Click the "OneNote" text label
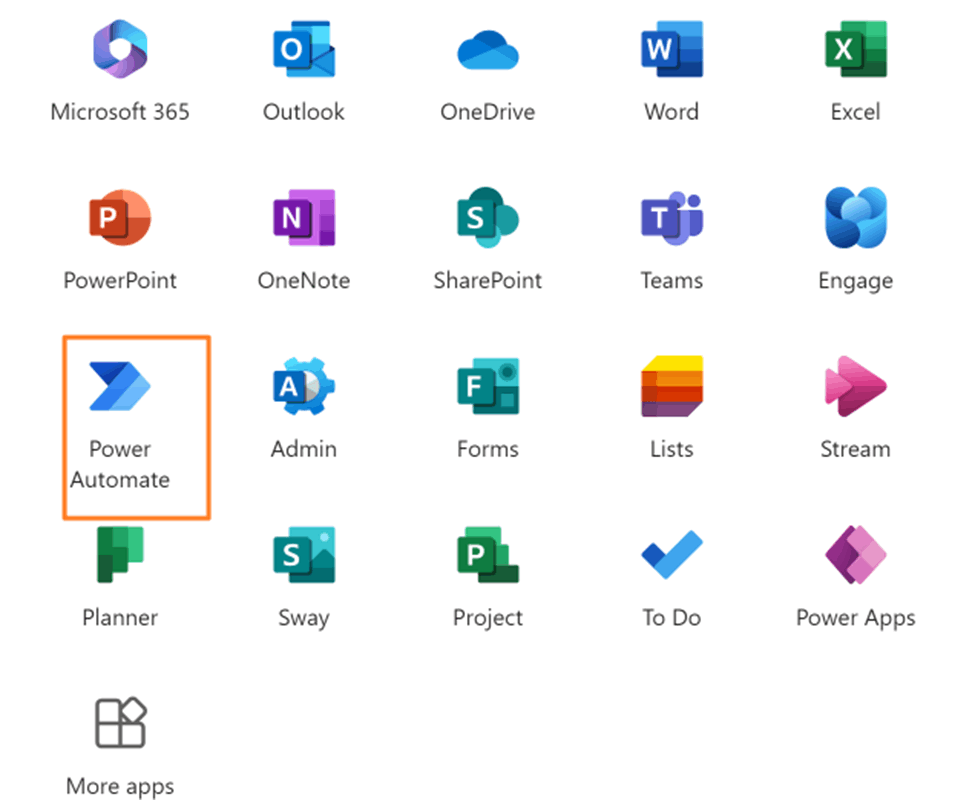 tap(304, 280)
